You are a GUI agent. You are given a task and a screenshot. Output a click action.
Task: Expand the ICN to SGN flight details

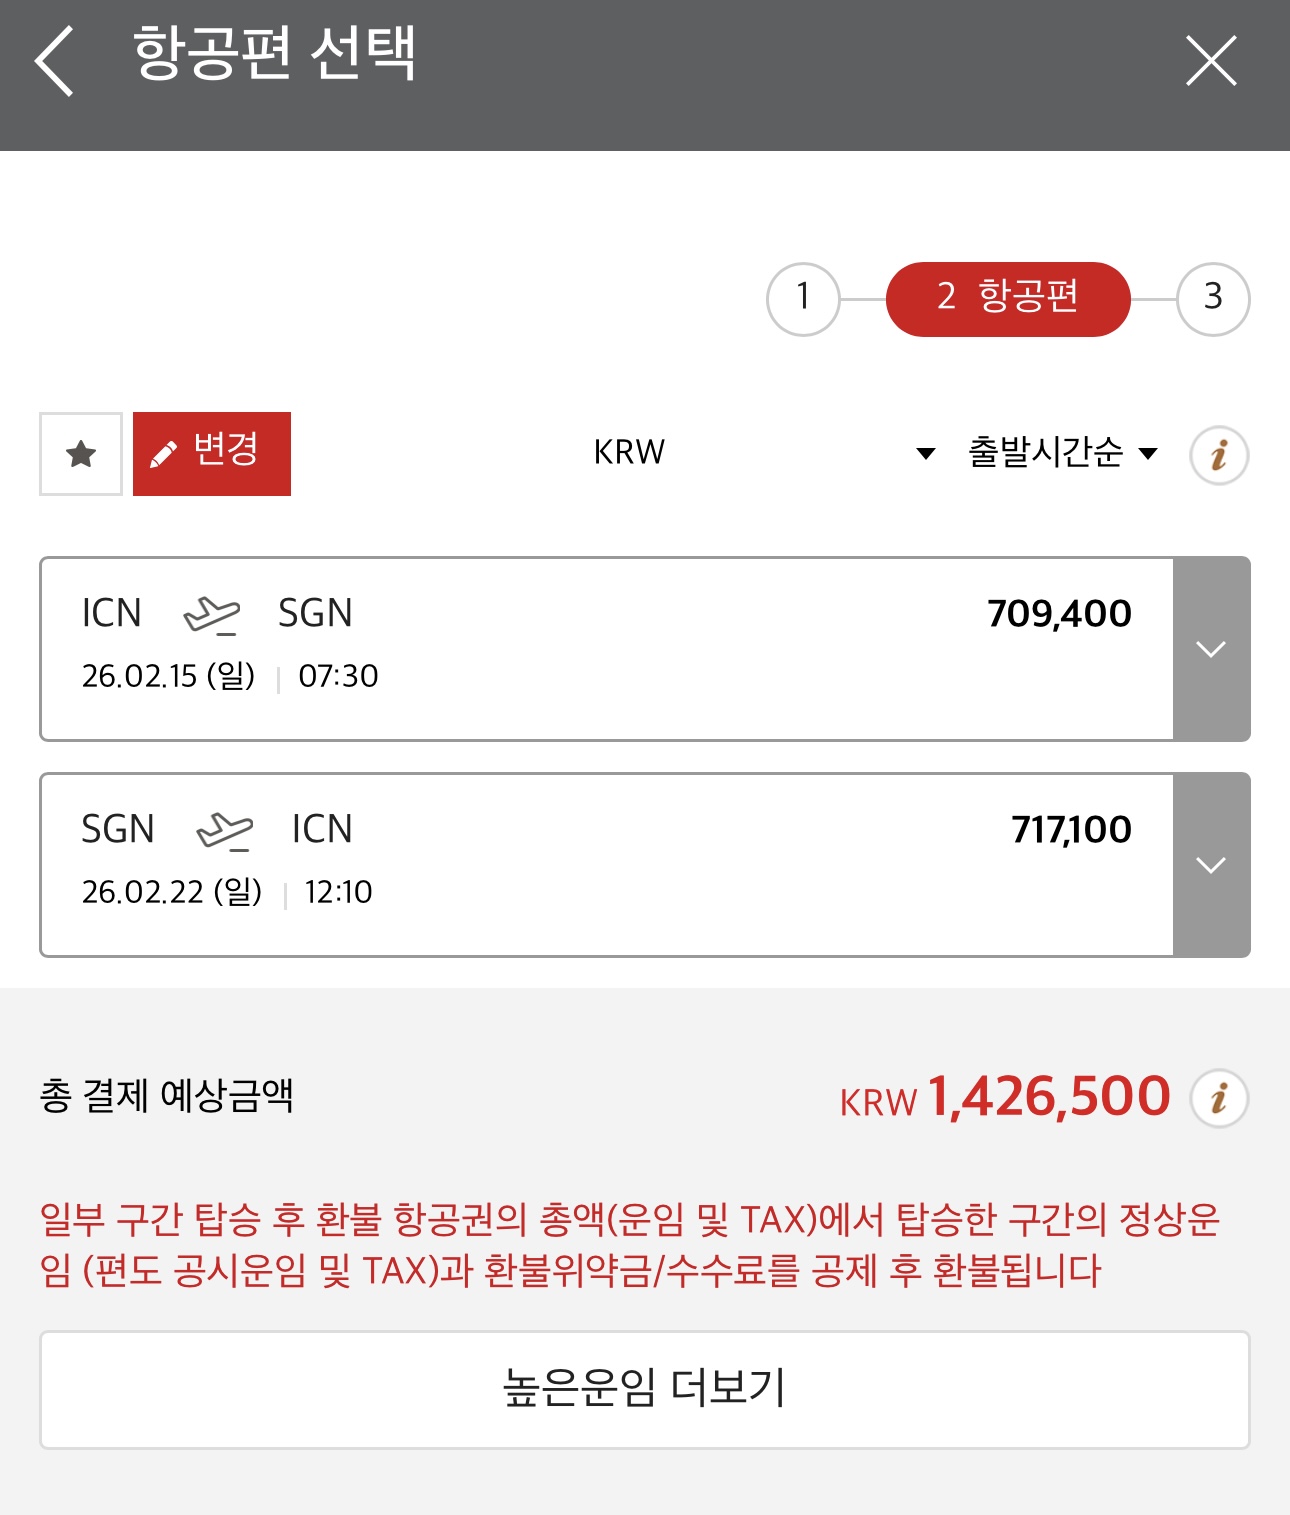[x=1211, y=649]
